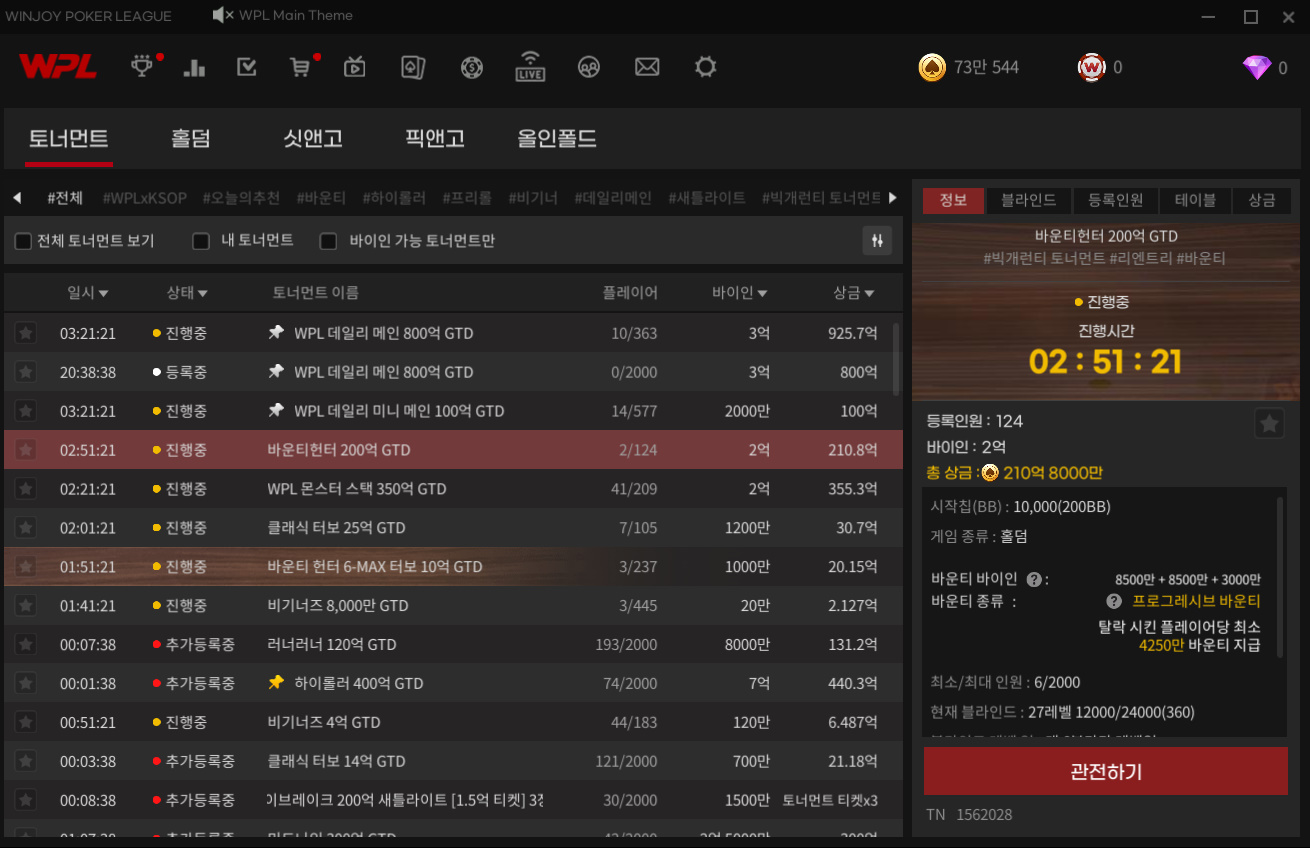Enable 전체 토너먼트 보기 checkbox
1310x848 pixels.
pyautogui.click(x=23, y=241)
